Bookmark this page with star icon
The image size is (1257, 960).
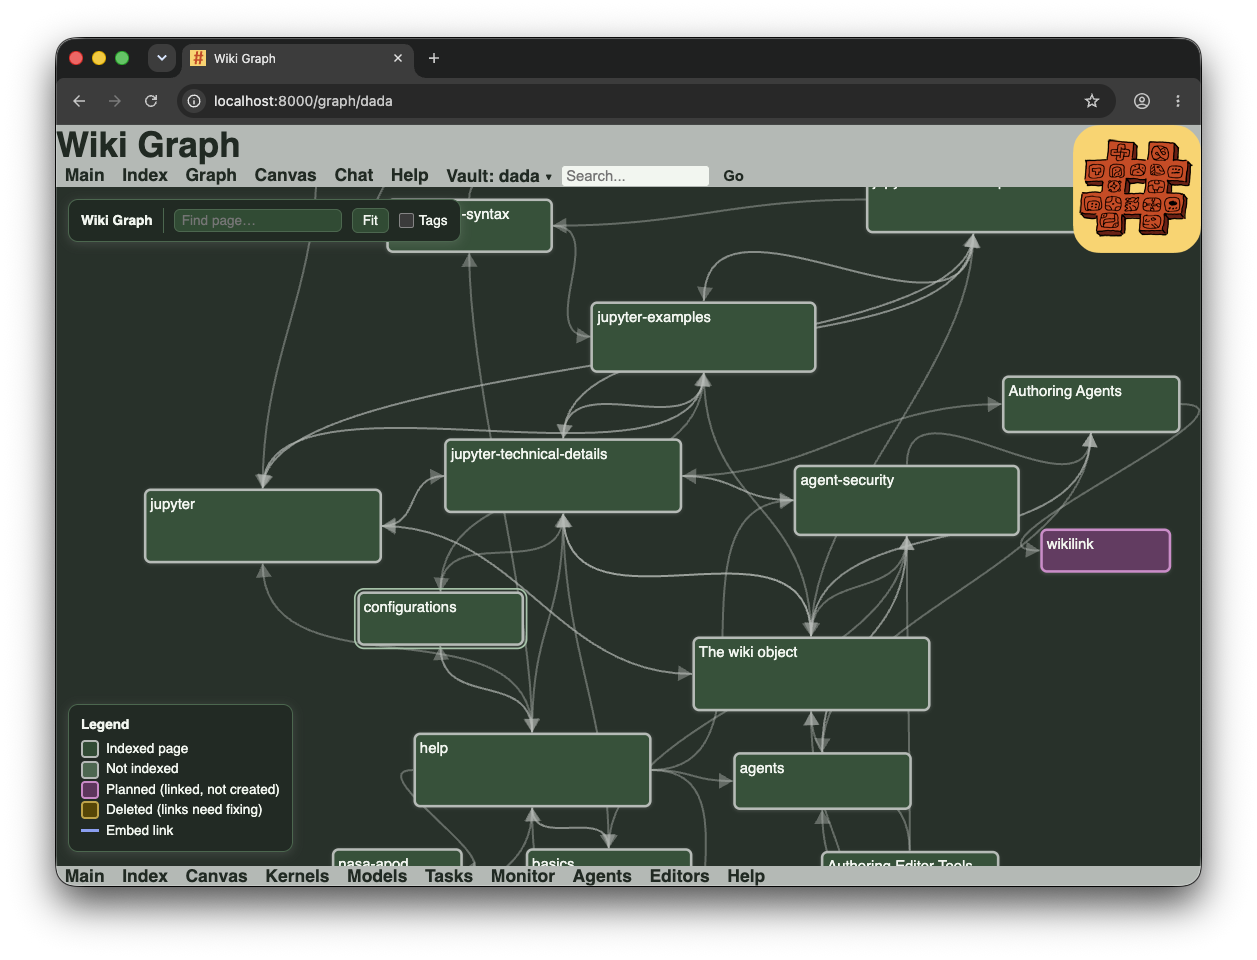1092,101
